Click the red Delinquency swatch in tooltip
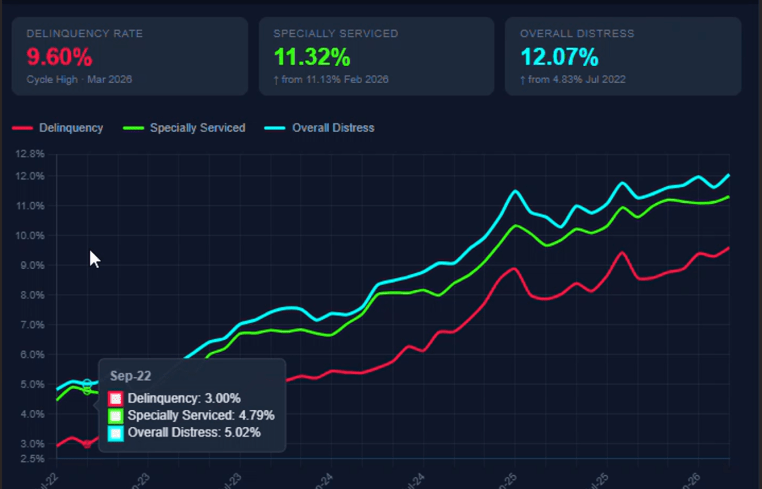 coord(116,398)
